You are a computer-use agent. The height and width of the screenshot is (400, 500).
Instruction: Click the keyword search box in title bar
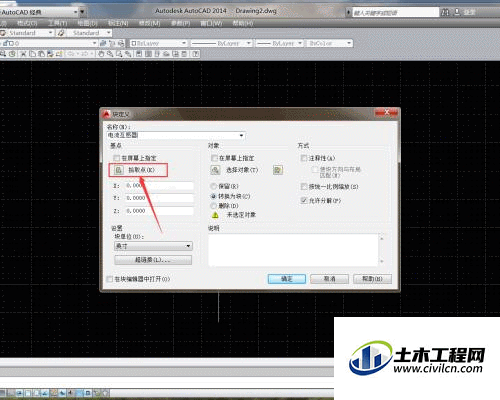click(x=395, y=13)
